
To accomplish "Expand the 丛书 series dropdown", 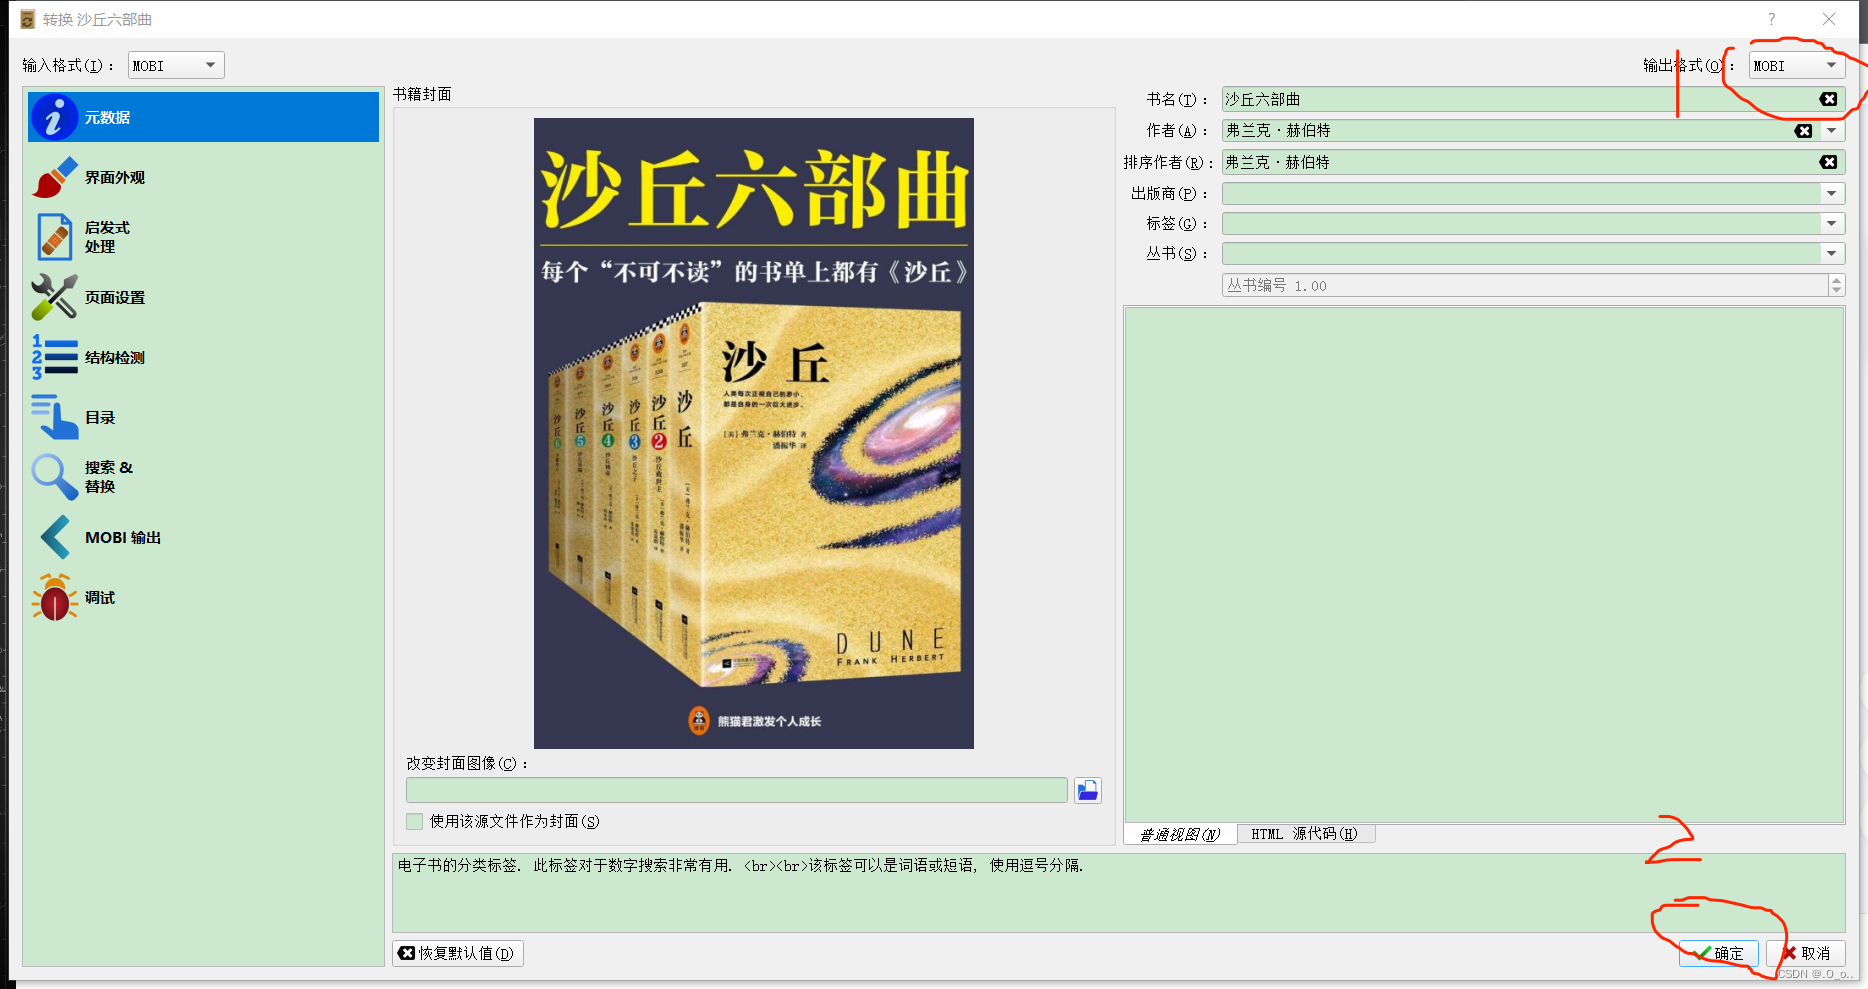I will tap(1832, 253).
